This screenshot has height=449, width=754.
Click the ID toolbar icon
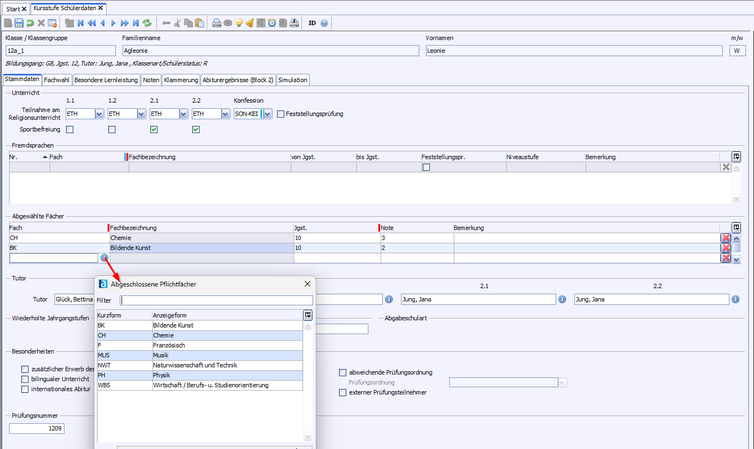pos(312,22)
